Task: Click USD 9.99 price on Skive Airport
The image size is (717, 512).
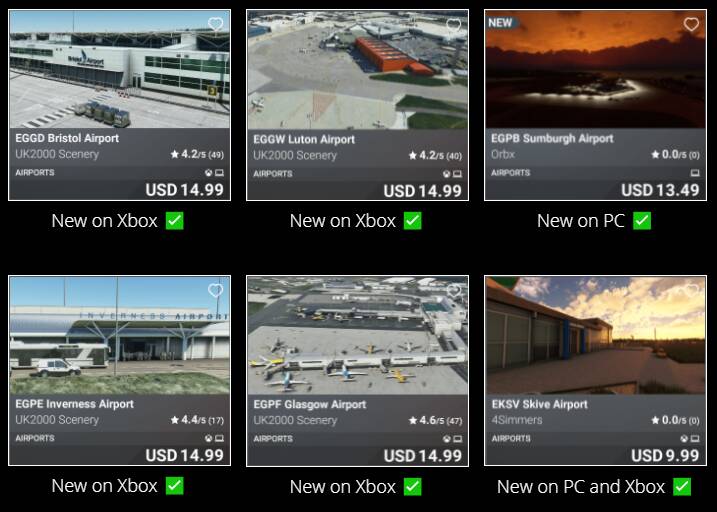Action: coord(665,455)
